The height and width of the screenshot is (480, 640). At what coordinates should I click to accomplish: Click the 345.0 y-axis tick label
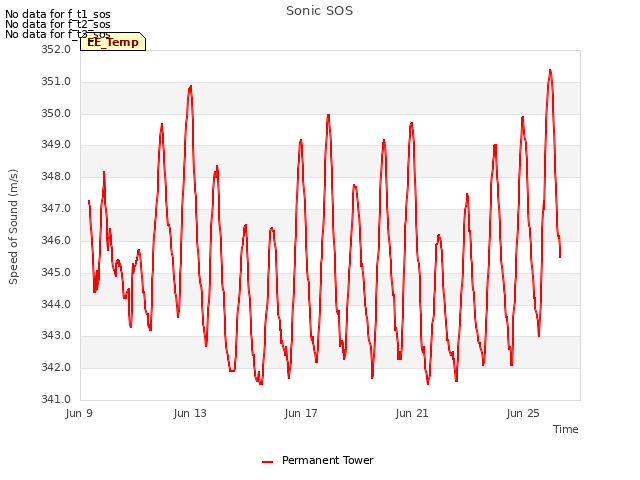(x=56, y=272)
